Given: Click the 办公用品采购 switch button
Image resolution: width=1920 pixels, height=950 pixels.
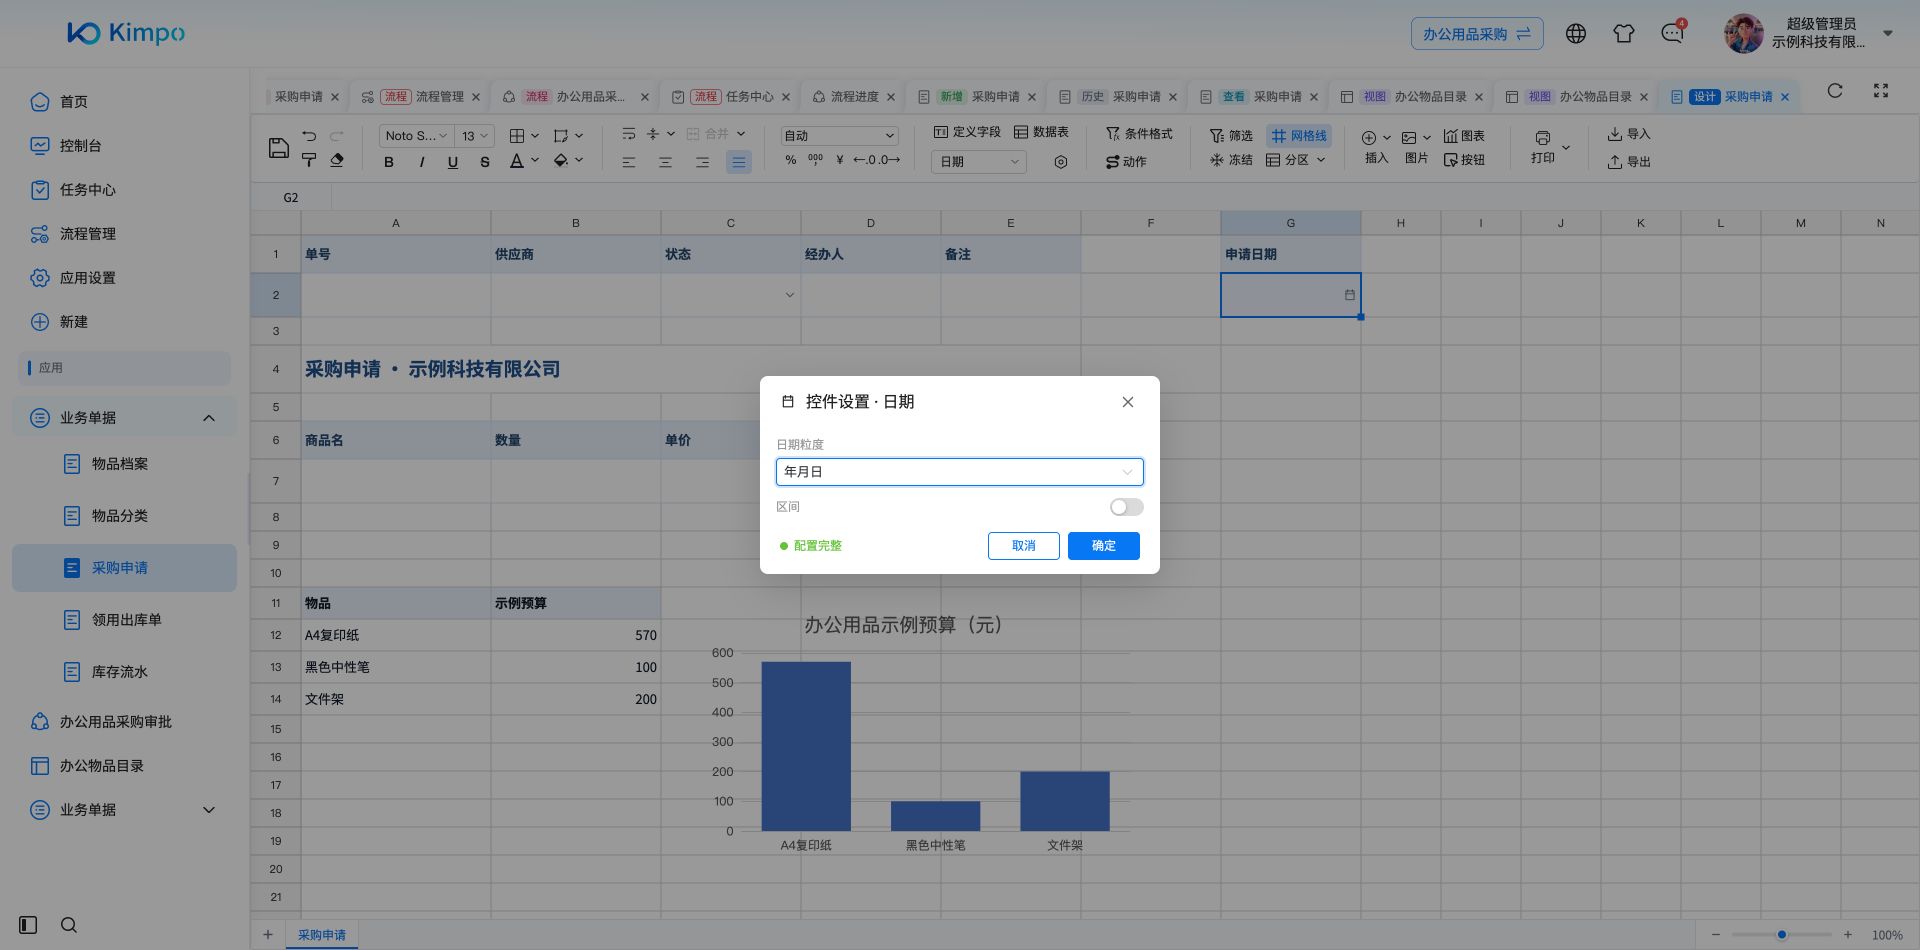Looking at the screenshot, I should click(x=1477, y=34).
